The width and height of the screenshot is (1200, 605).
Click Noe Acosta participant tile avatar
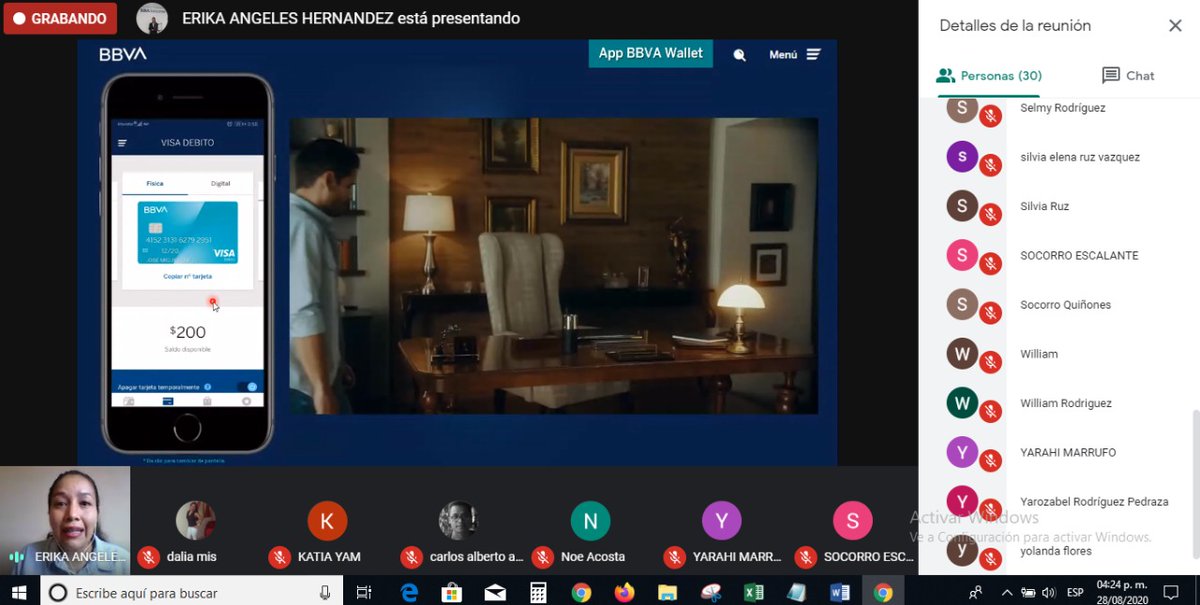point(590,521)
